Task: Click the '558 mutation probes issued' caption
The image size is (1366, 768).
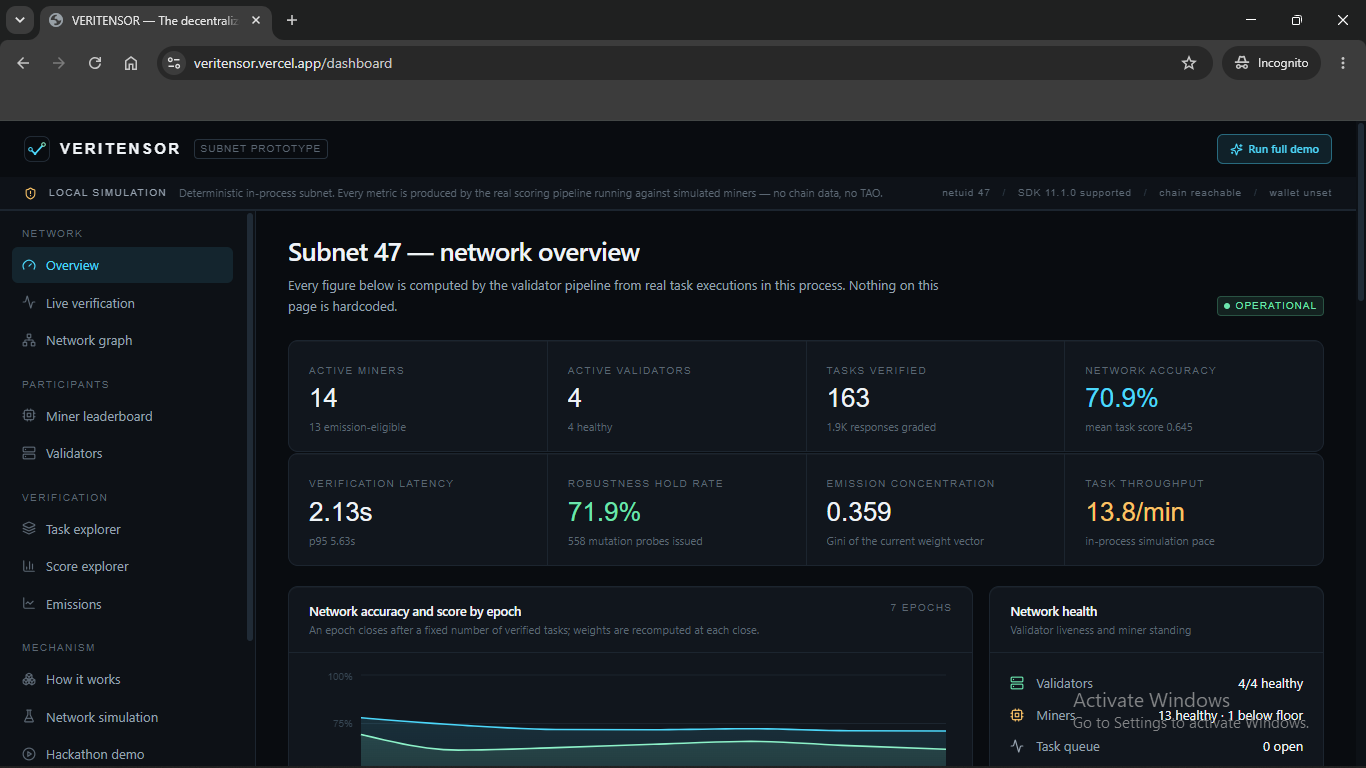Action: (634, 541)
